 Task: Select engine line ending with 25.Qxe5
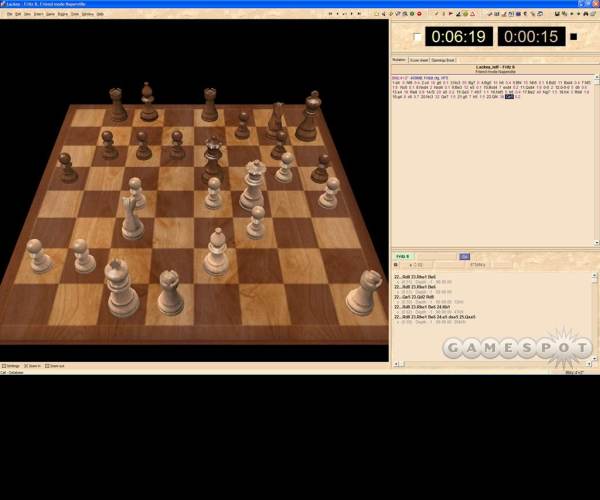click(435, 317)
